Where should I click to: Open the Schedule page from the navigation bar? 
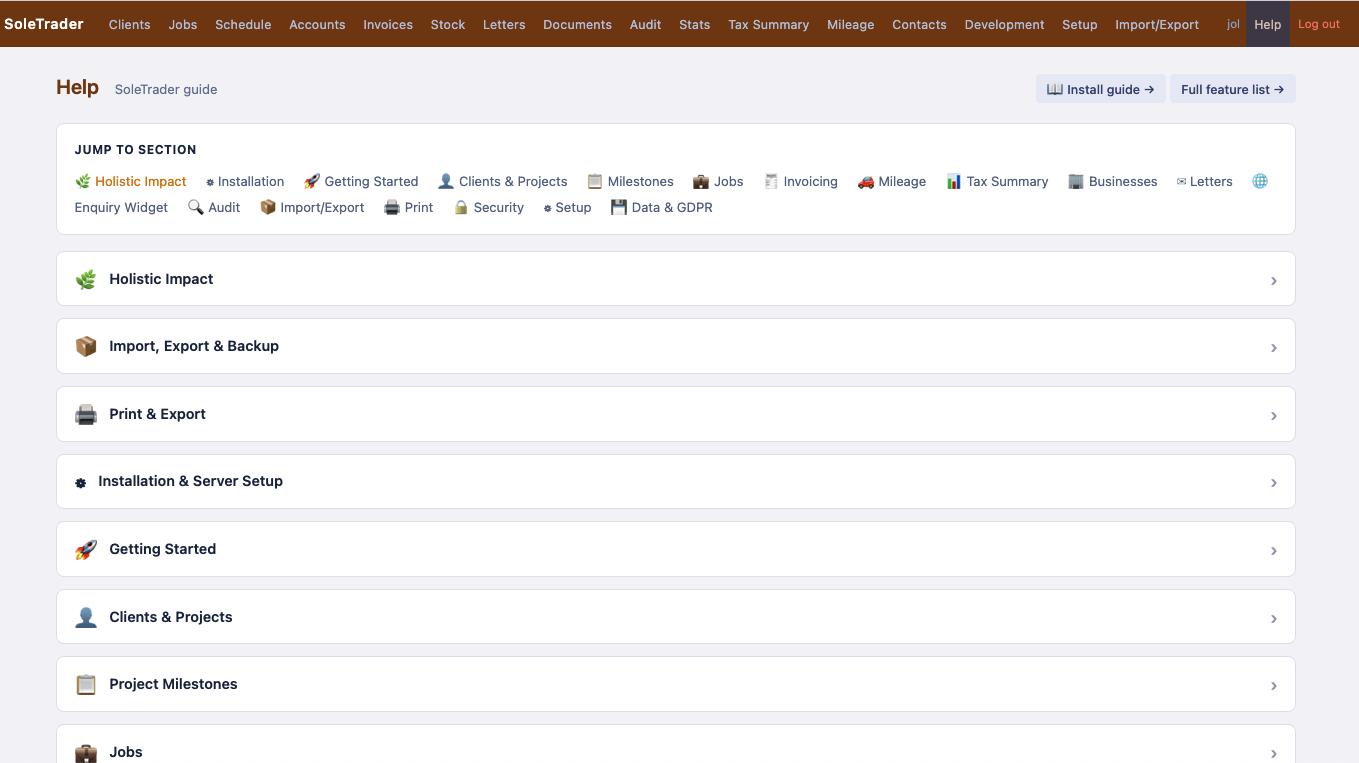243,24
